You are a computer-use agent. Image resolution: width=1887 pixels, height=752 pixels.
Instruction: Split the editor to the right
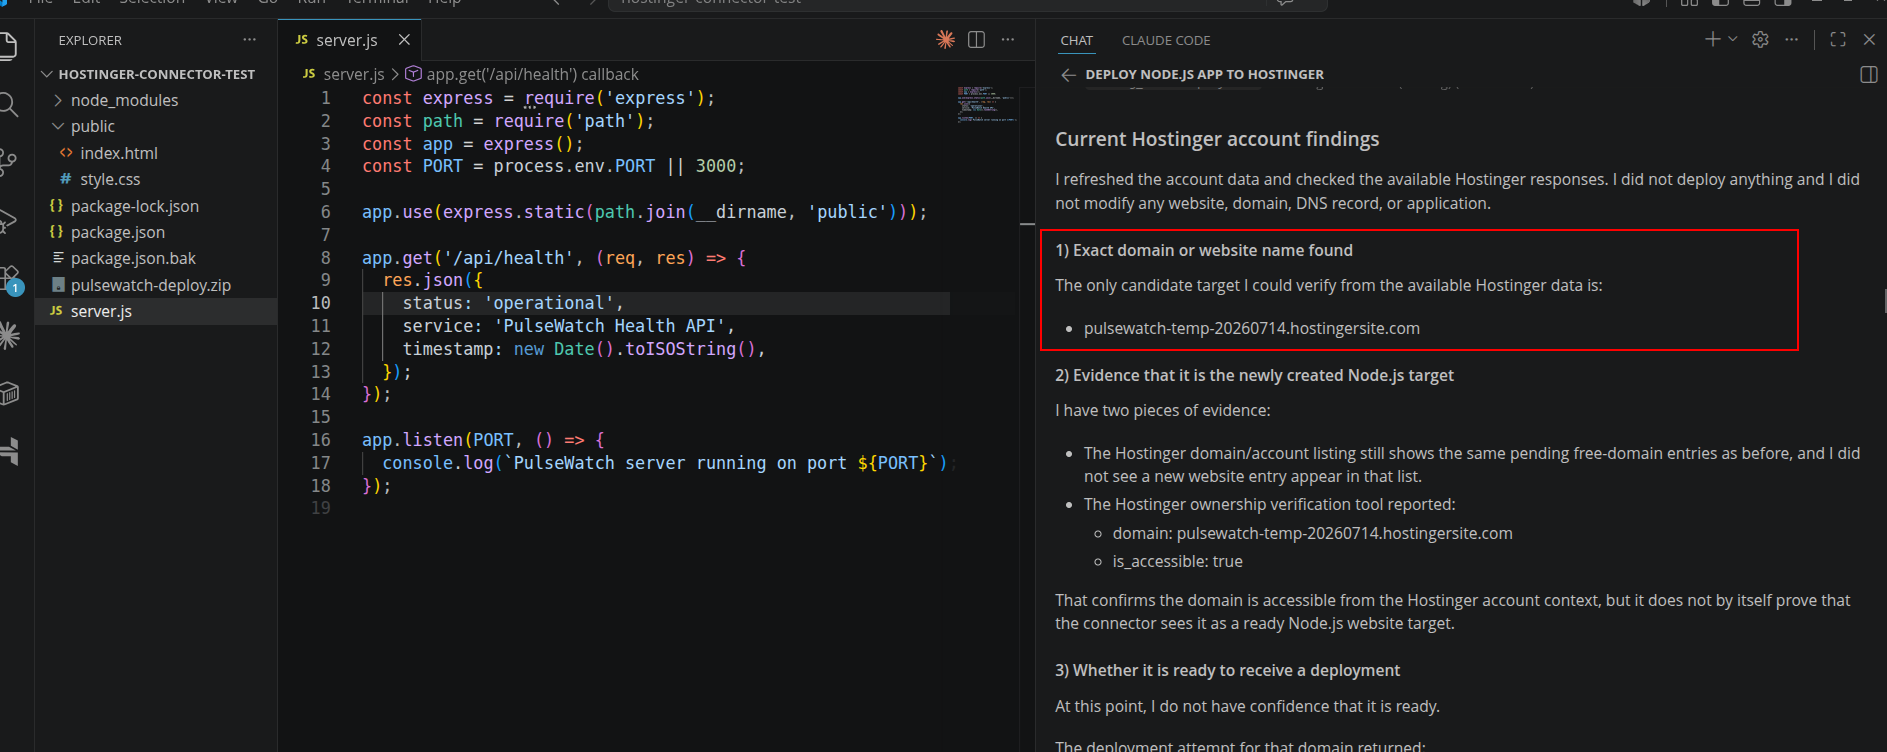[x=977, y=39]
